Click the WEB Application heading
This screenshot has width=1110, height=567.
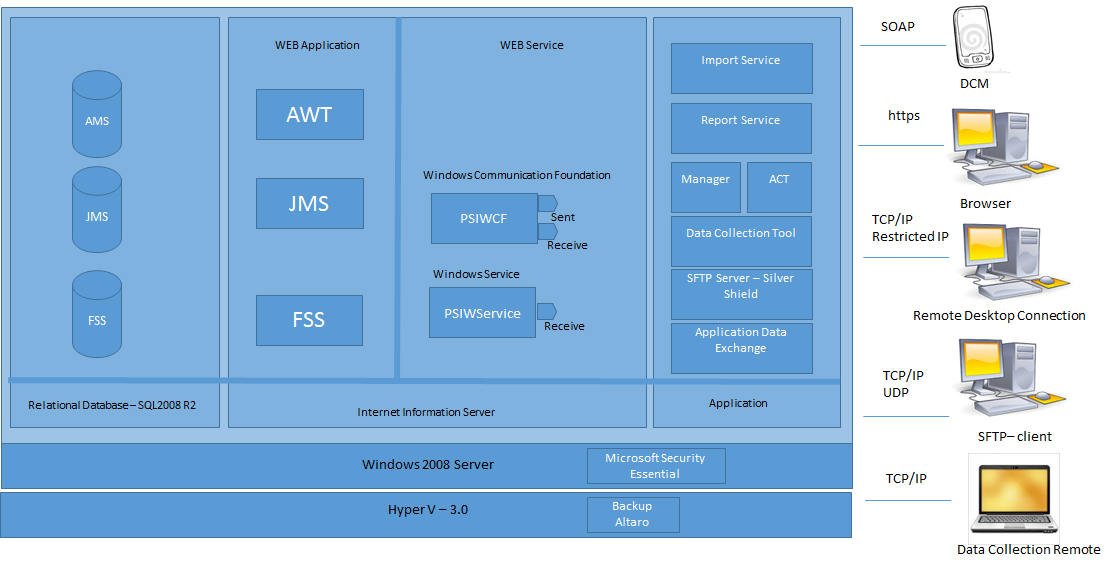317,45
